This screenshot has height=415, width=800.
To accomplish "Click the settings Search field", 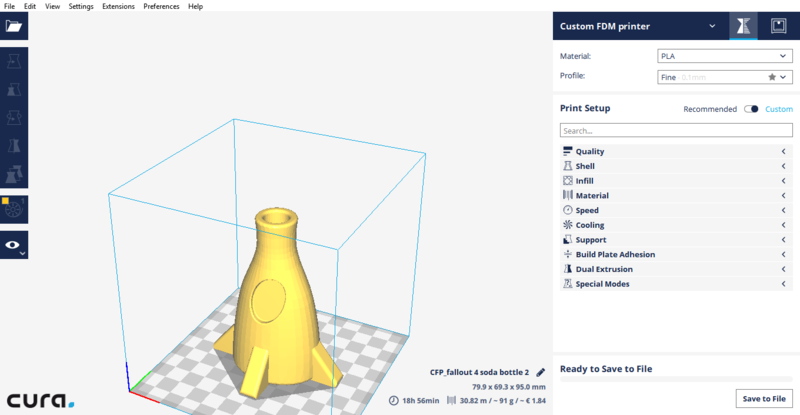I will pos(676,131).
